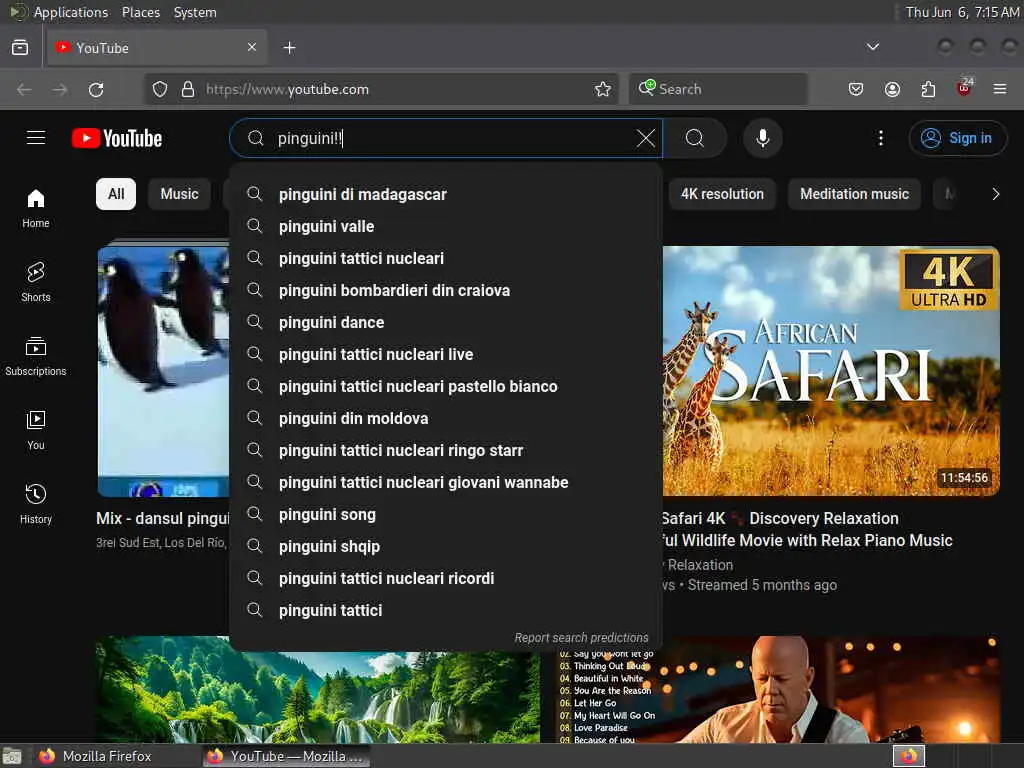Select the Music filter chip
This screenshot has height=768, width=1024.
coord(179,194)
